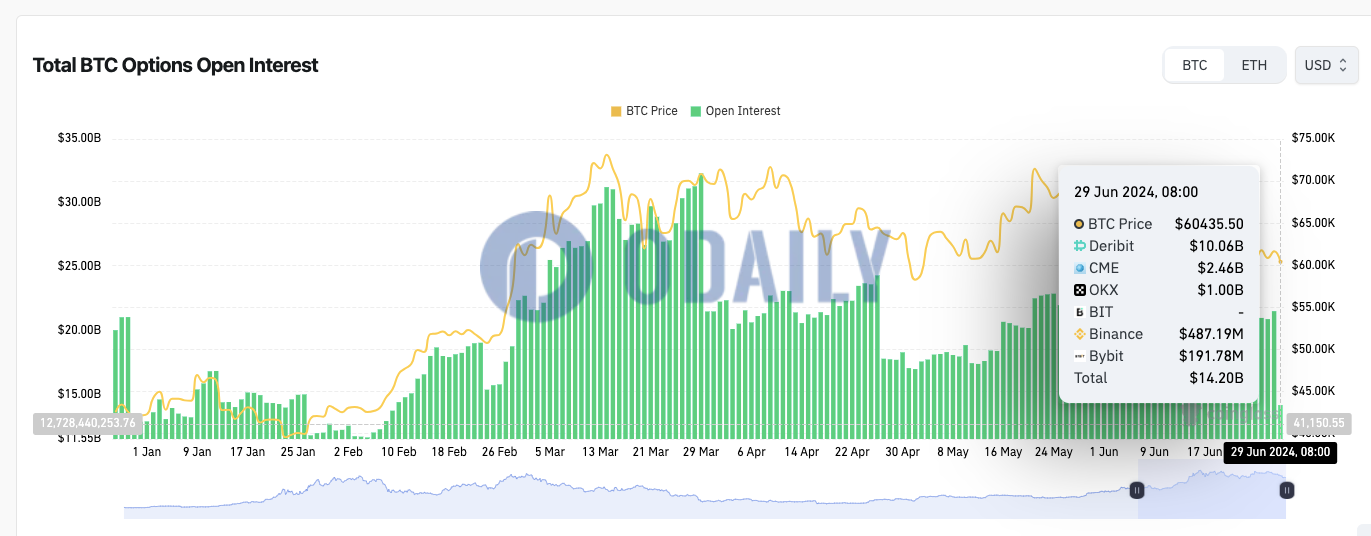The width and height of the screenshot is (1371, 536).
Task: Click the BTC Price dot icon in tooltip
Action: coord(1079,224)
